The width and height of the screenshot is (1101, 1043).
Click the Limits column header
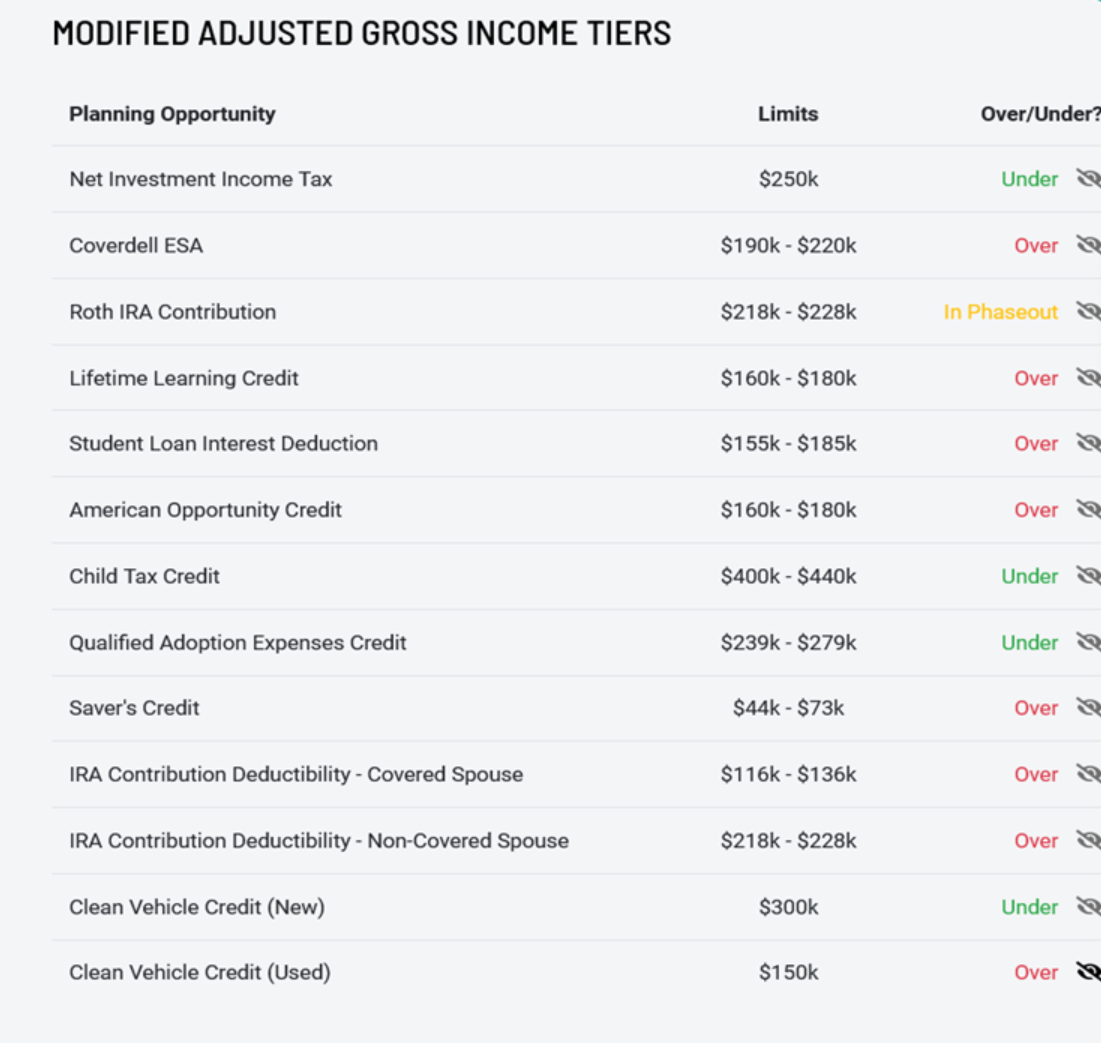788,114
